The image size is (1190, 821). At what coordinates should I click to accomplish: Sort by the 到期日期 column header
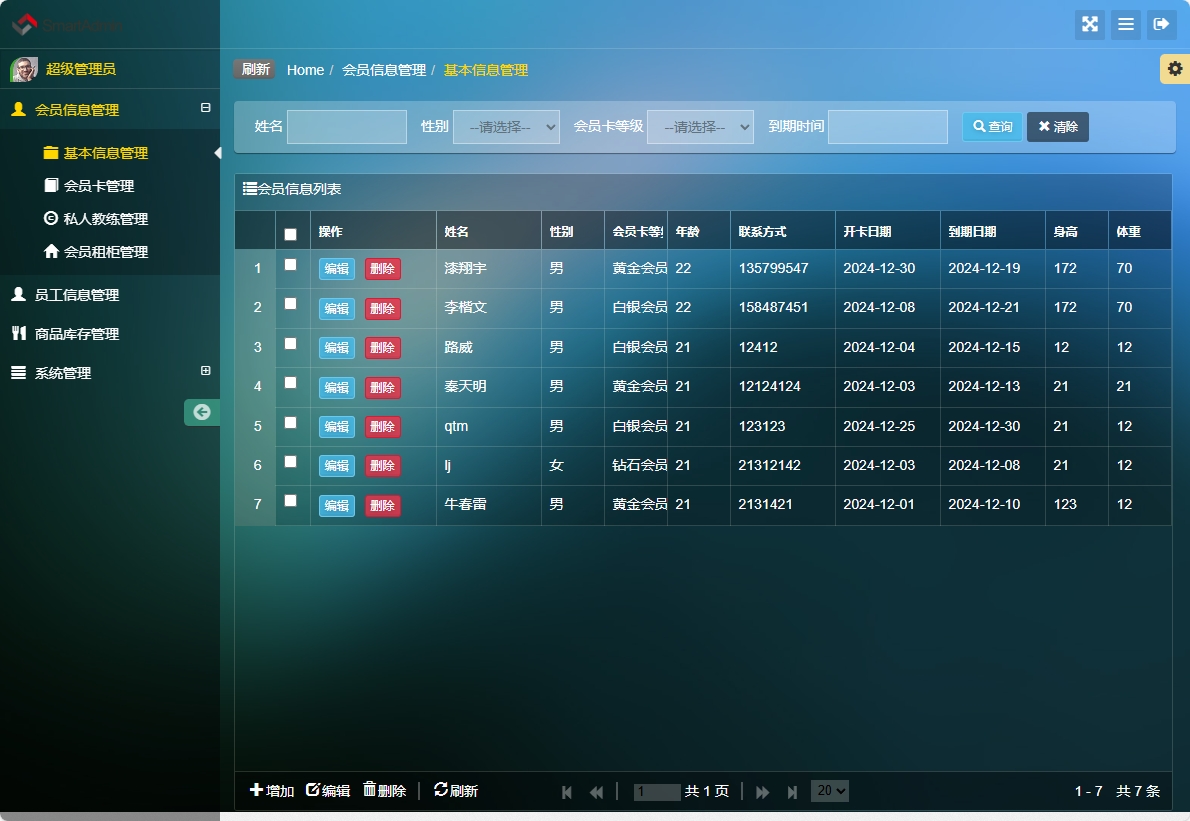tap(993, 231)
